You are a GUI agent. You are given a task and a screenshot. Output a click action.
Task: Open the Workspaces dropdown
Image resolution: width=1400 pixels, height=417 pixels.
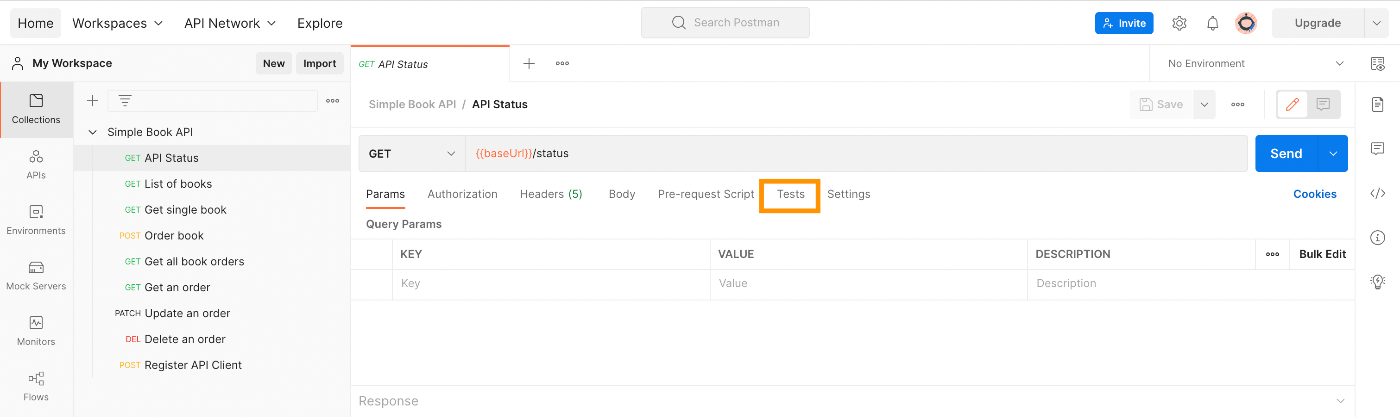pyautogui.click(x=117, y=23)
